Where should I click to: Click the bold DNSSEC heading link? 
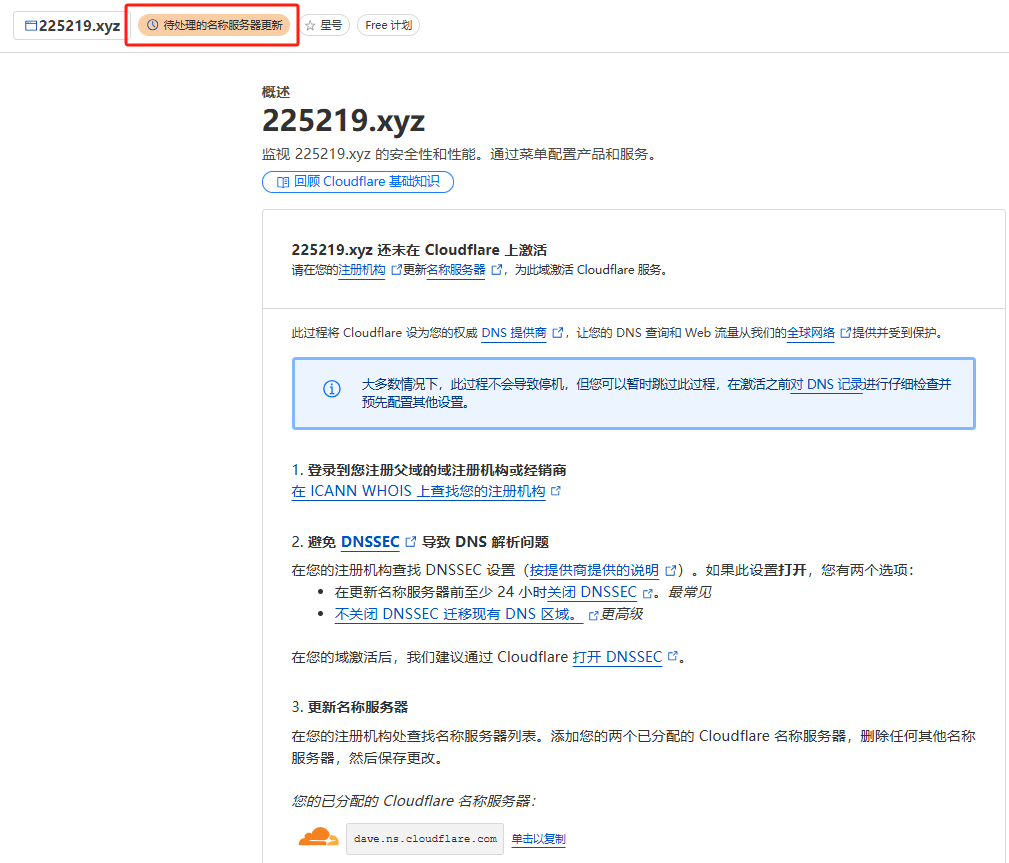click(x=370, y=542)
